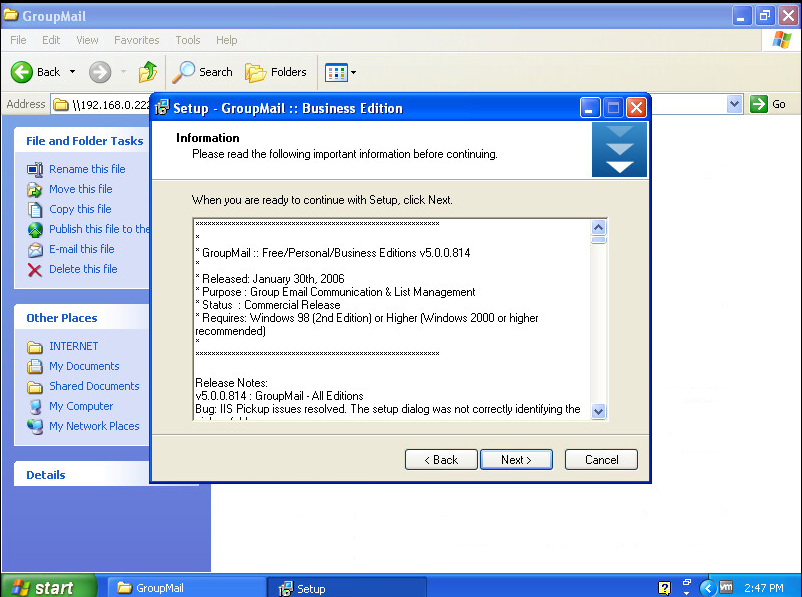802x597 pixels.
Task: Click the Windows start button
Action: pyautogui.click(x=48, y=587)
